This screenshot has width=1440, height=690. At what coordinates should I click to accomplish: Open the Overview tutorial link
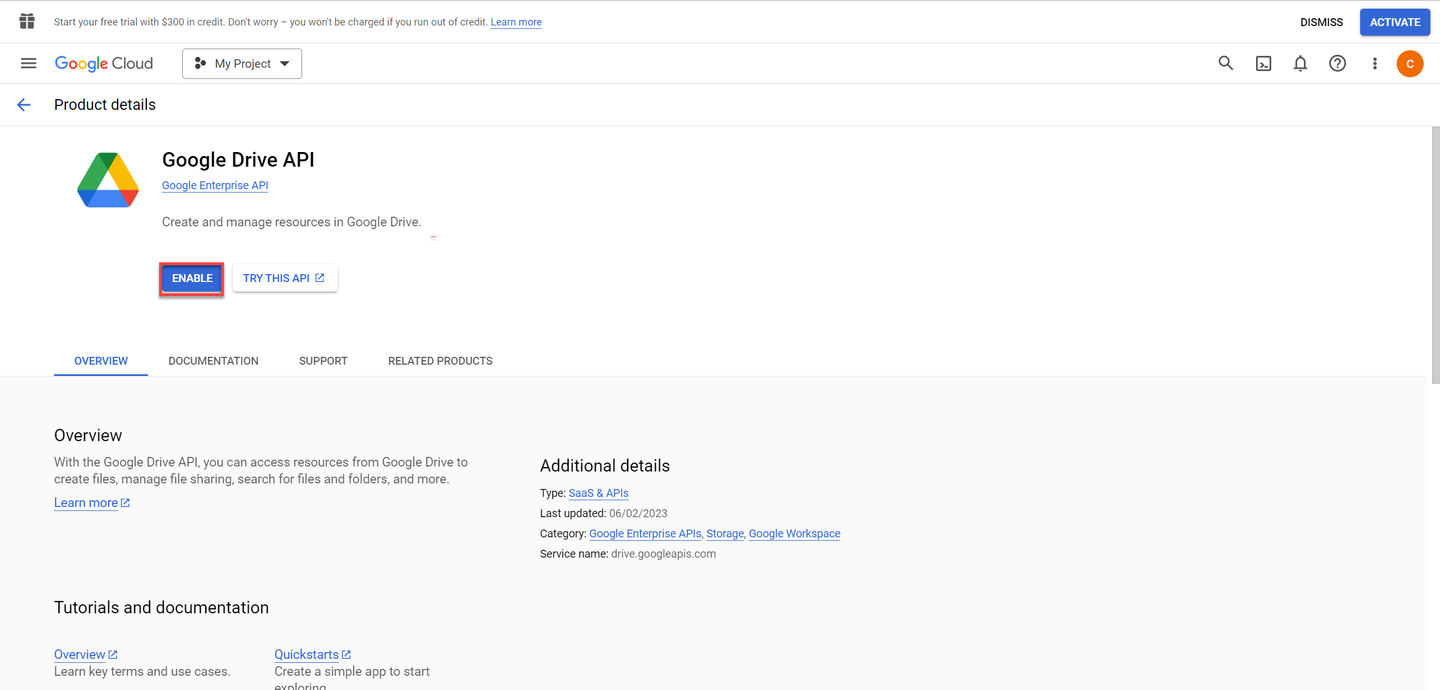pyautogui.click(x=86, y=655)
